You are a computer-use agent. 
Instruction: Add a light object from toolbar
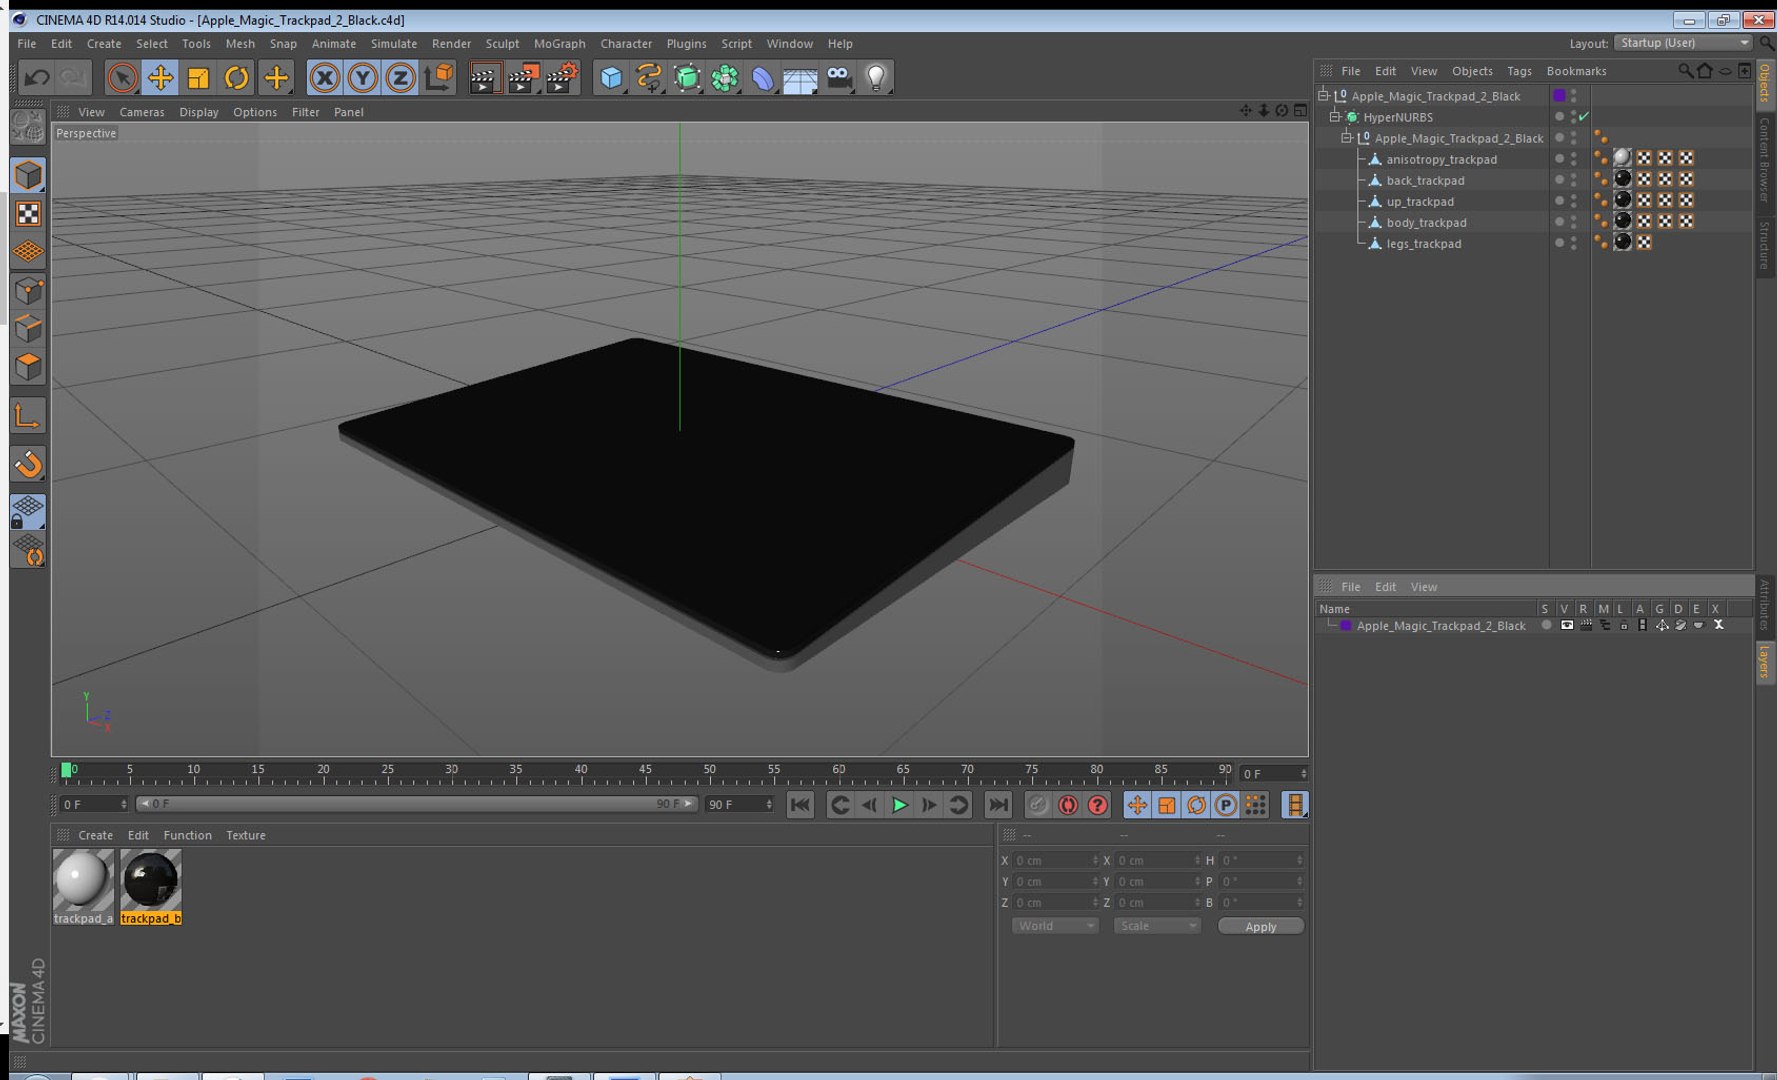[876, 78]
